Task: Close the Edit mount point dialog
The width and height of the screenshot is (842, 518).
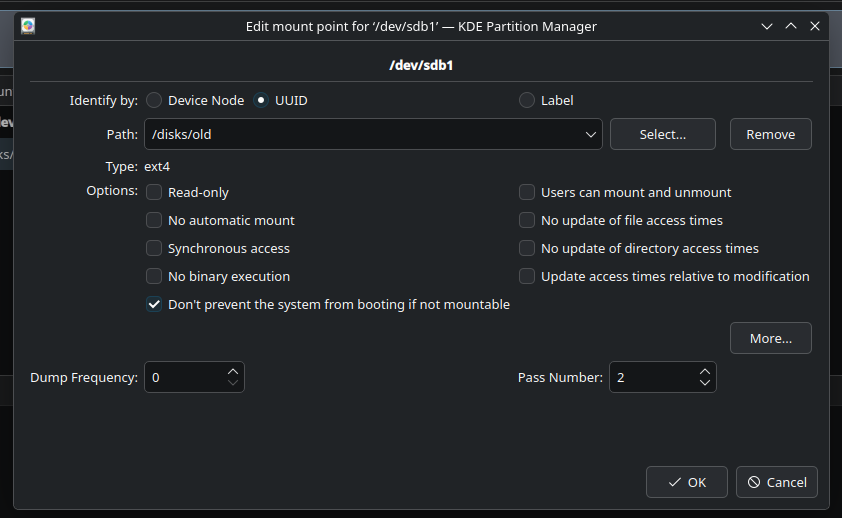Action: (815, 26)
